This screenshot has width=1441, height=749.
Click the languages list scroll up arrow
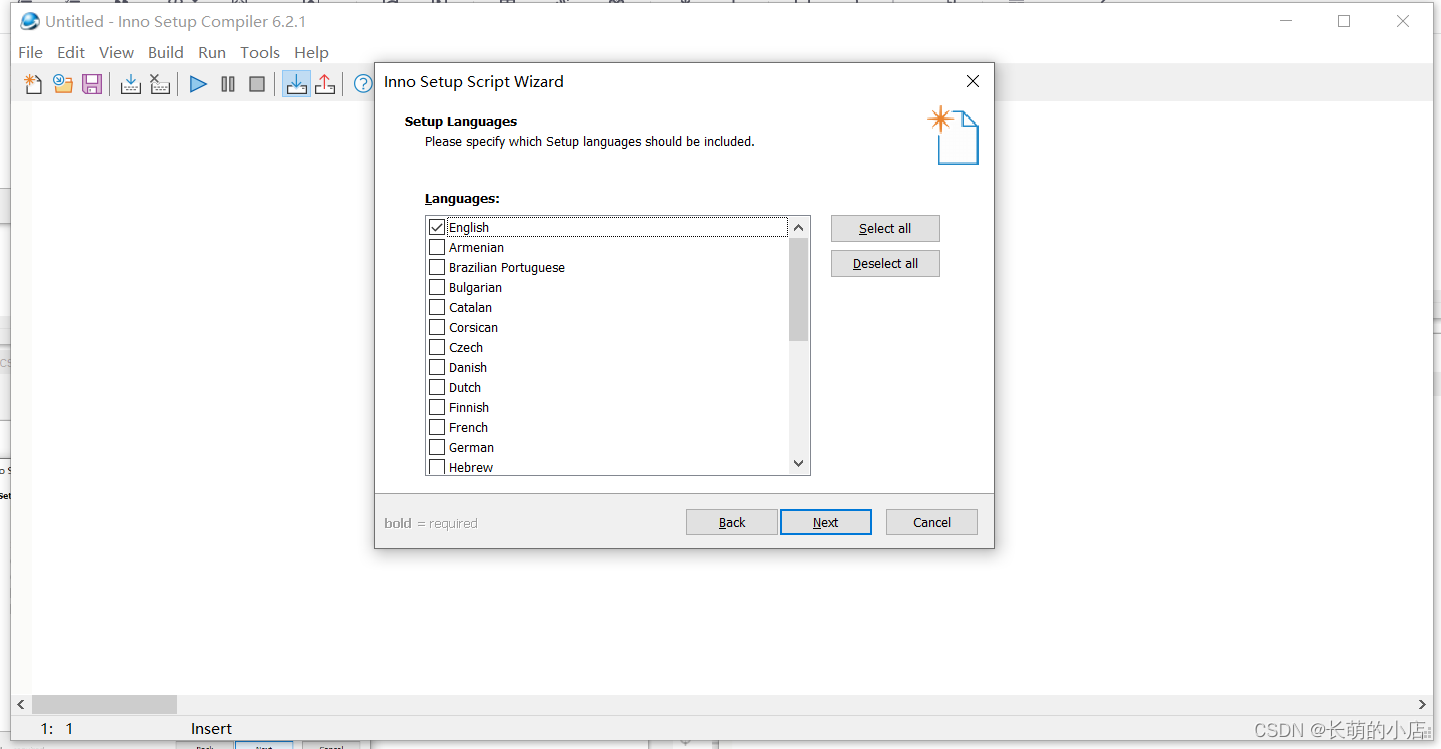click(798, 227)
